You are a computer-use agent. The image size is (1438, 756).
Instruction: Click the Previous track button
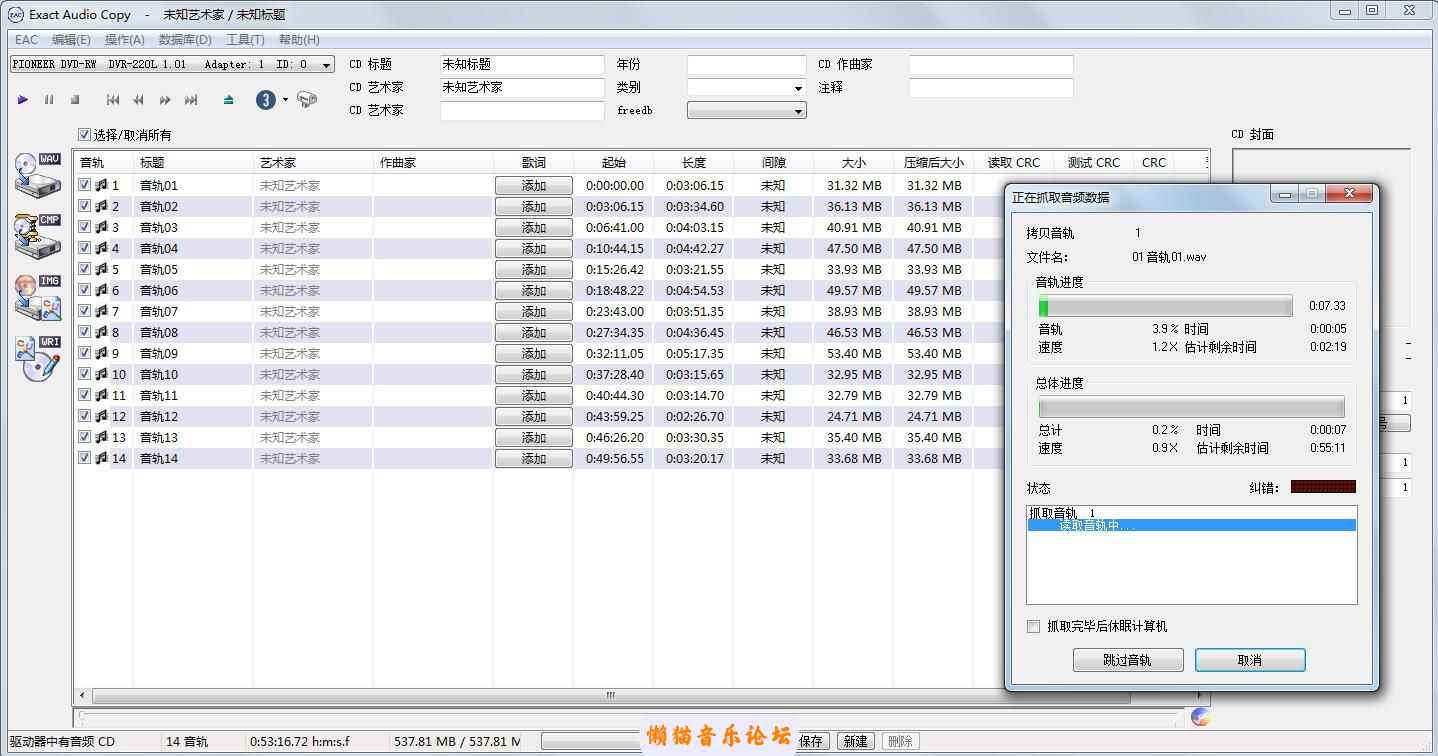pyautogui.click(x=113, y=100)
